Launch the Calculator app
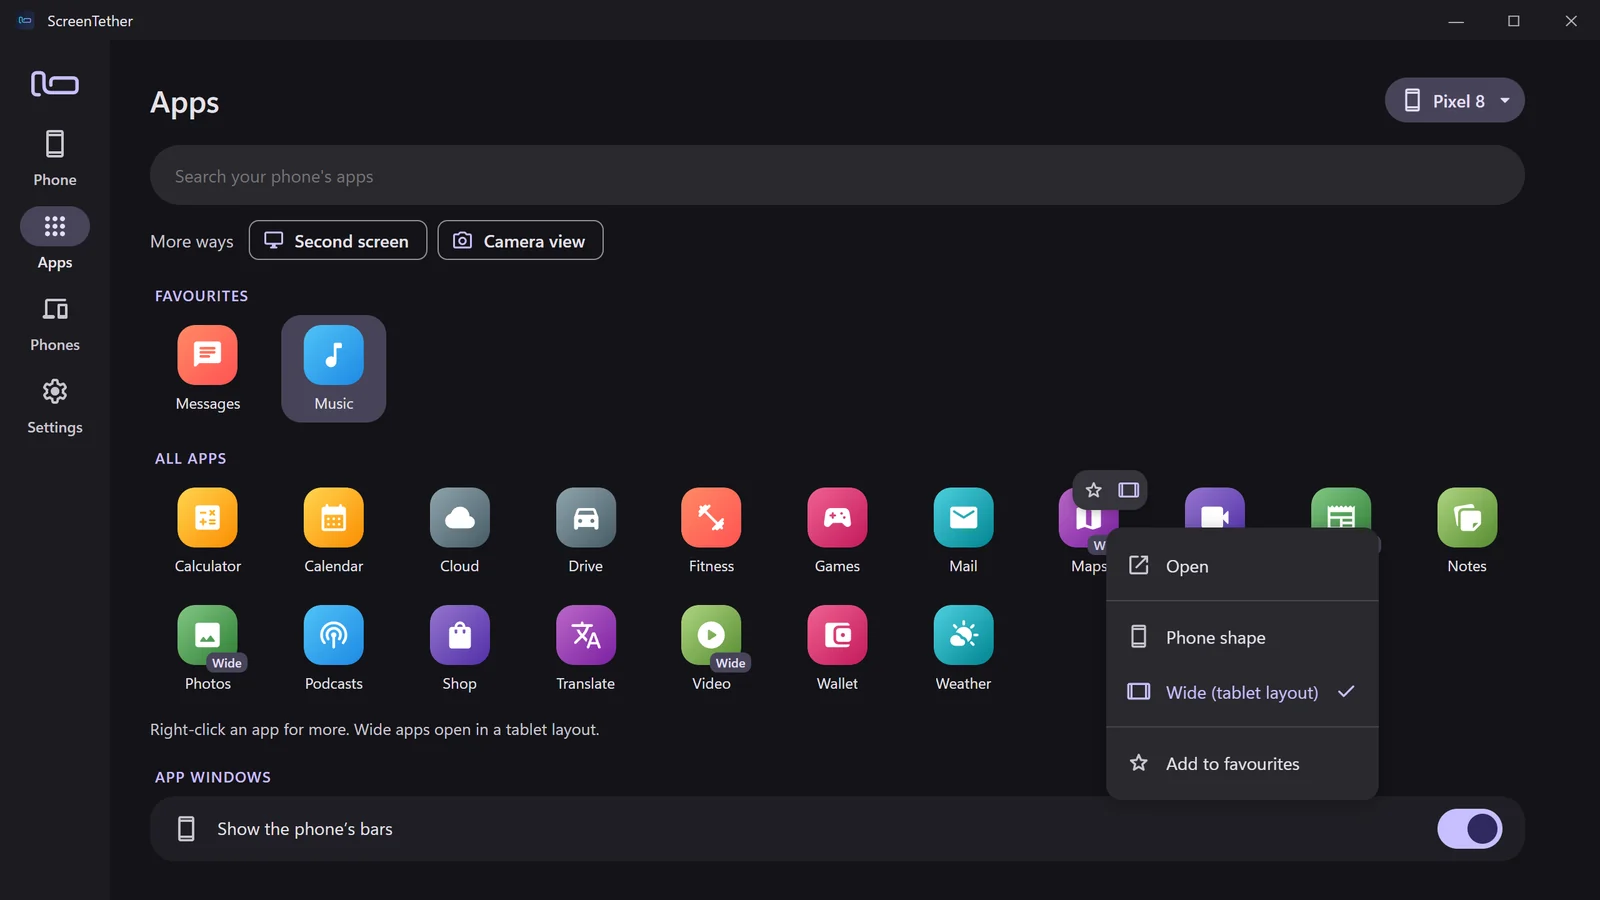The image size is (1600, 900). (x=208, y=531)
